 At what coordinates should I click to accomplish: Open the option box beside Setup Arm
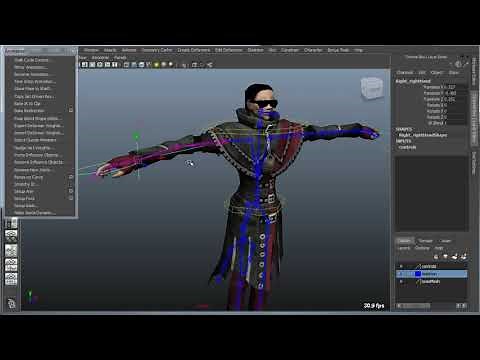tap(71, 191)
